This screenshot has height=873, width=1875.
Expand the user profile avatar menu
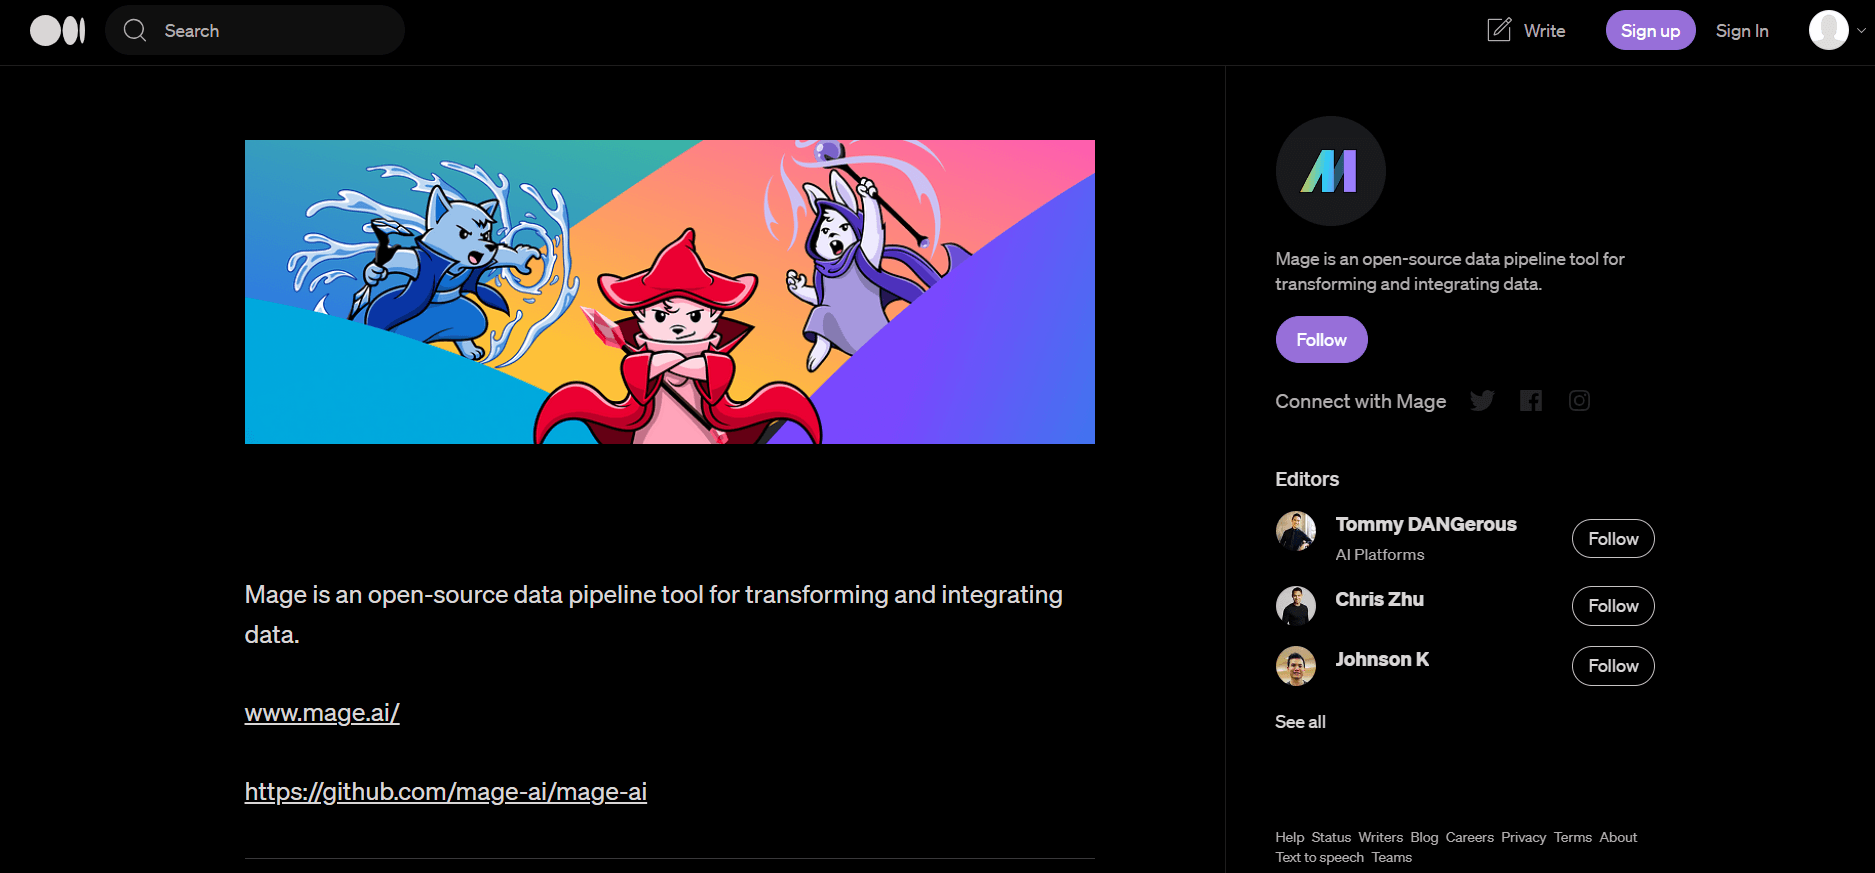click(1836, 31)
